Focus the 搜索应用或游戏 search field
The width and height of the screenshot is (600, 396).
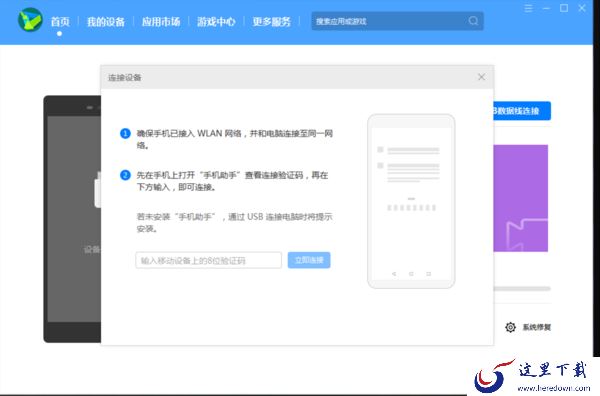397,21
